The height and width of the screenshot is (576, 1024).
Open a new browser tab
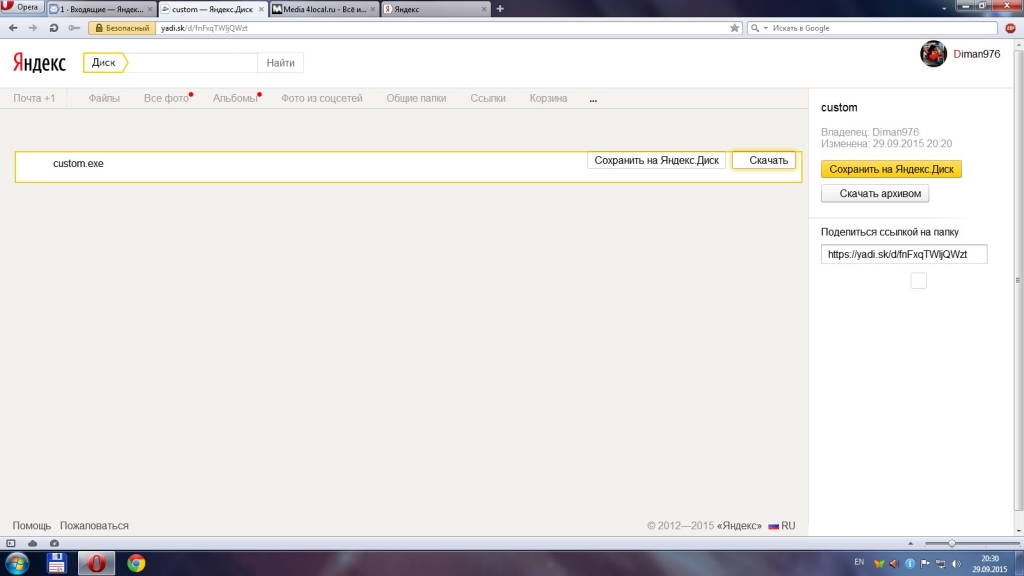tap(500, 9)
